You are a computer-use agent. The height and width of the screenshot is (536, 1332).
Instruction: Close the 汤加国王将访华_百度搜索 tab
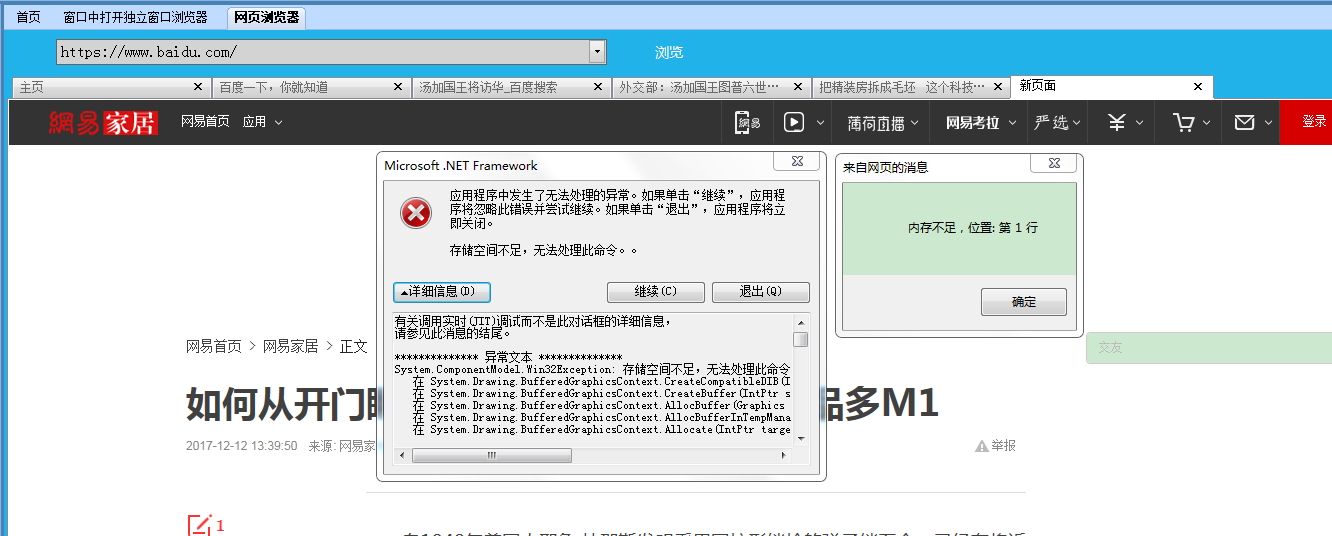click(598, 87)
